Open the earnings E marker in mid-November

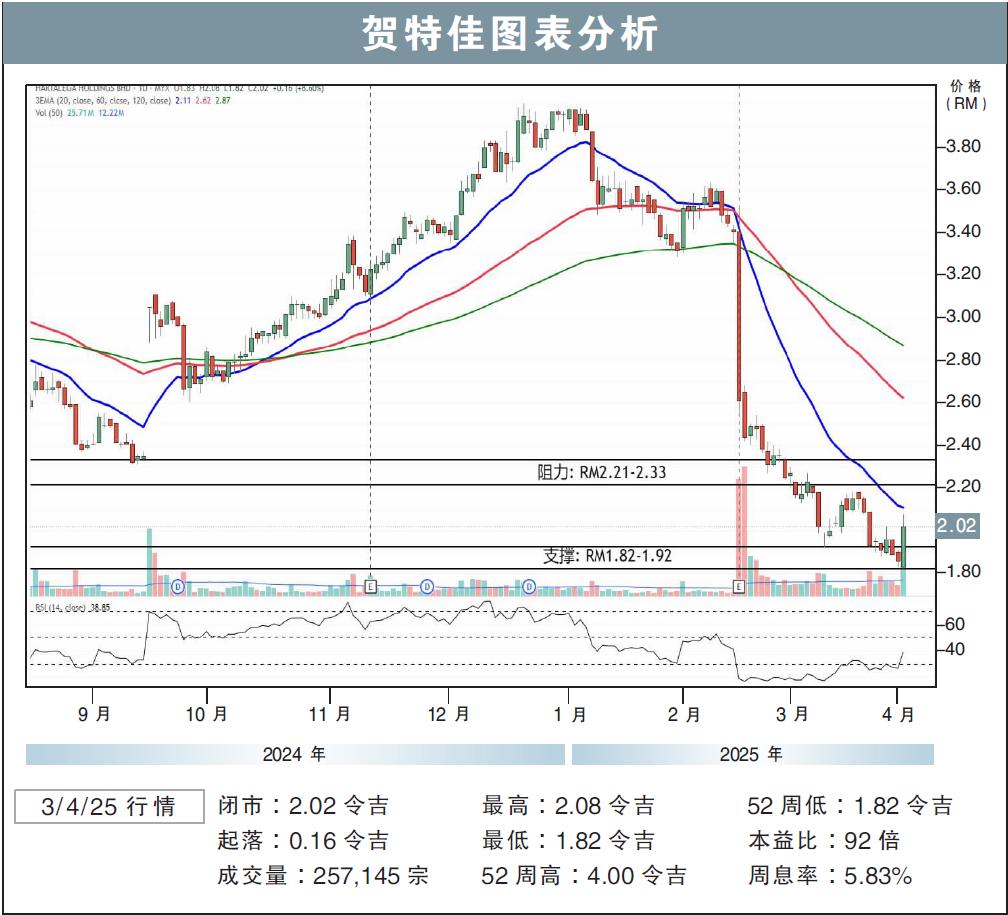pyautogui.click(x=370, y=586)
